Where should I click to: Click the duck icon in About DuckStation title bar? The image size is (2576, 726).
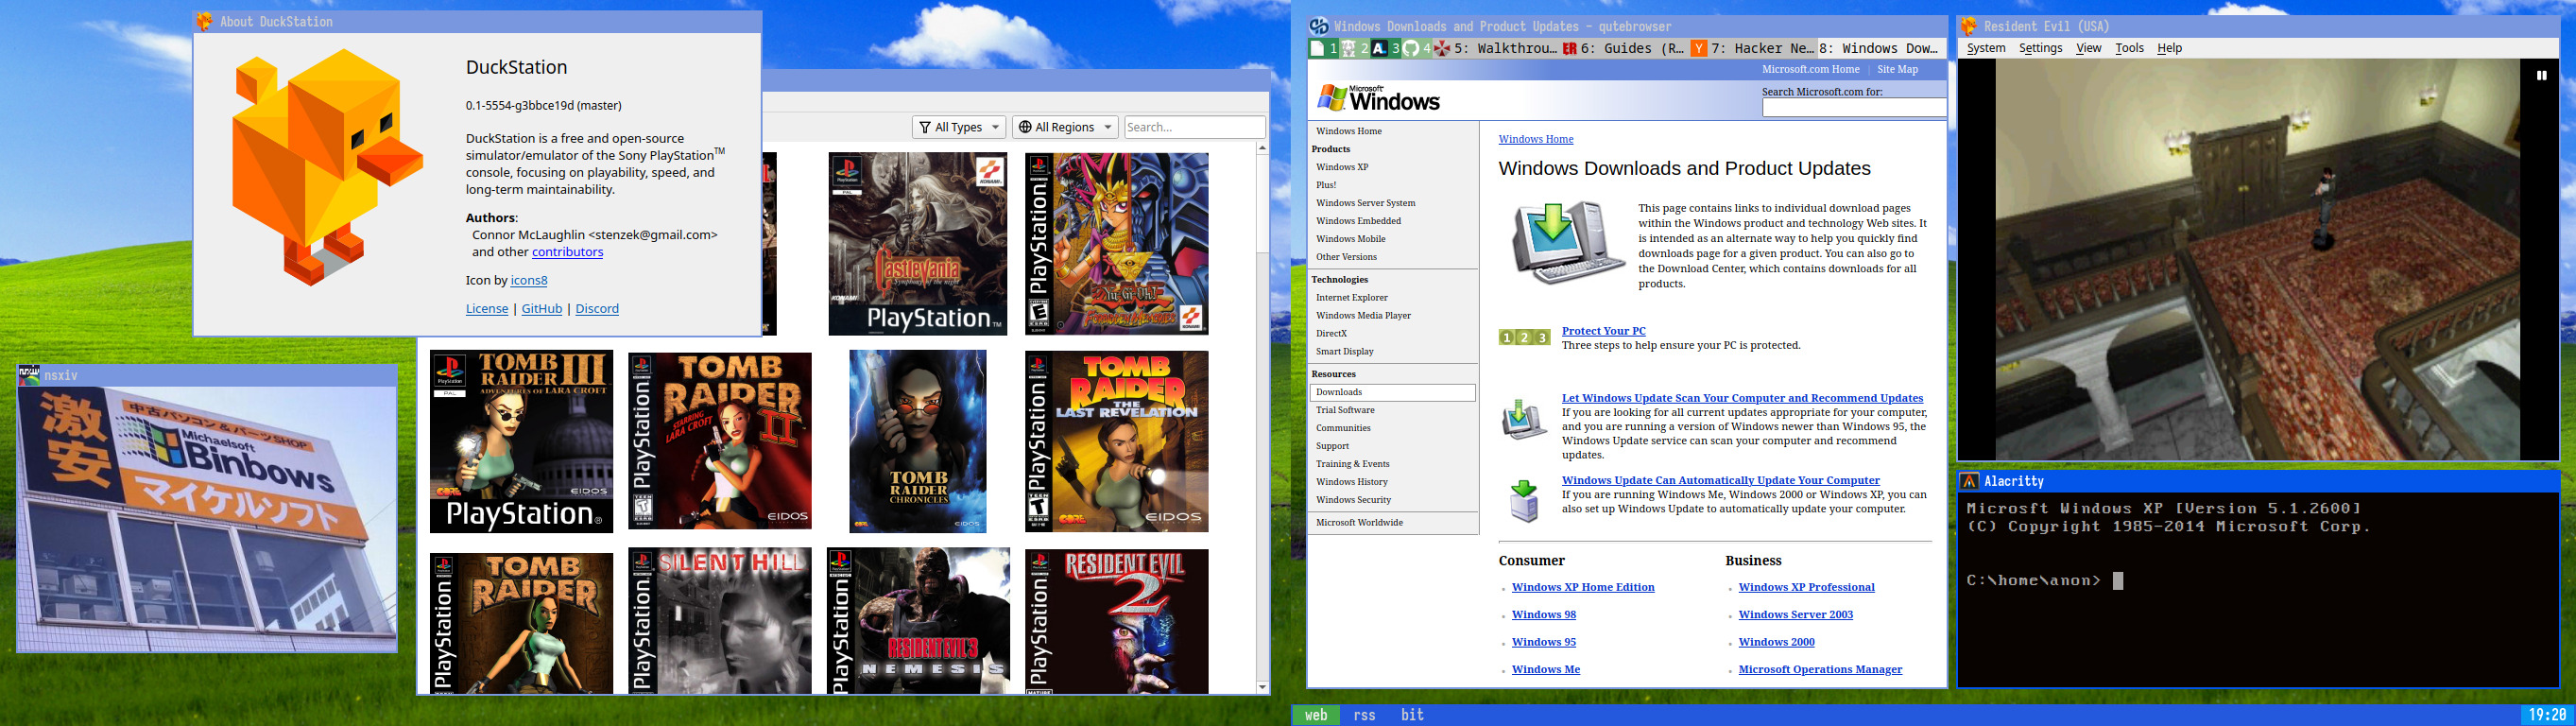(x=204, y=21)
